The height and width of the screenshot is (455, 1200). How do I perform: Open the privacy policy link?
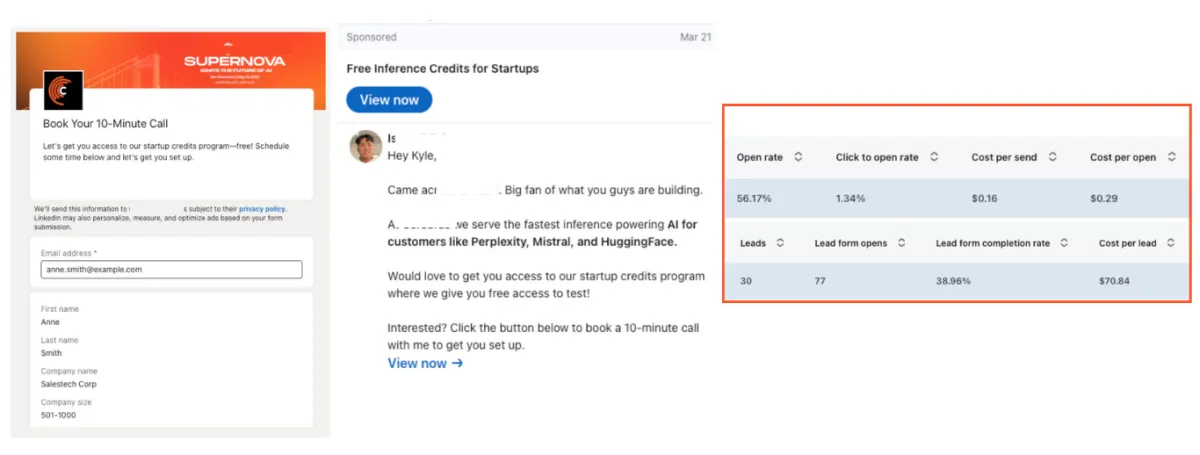tap(262, 209)
